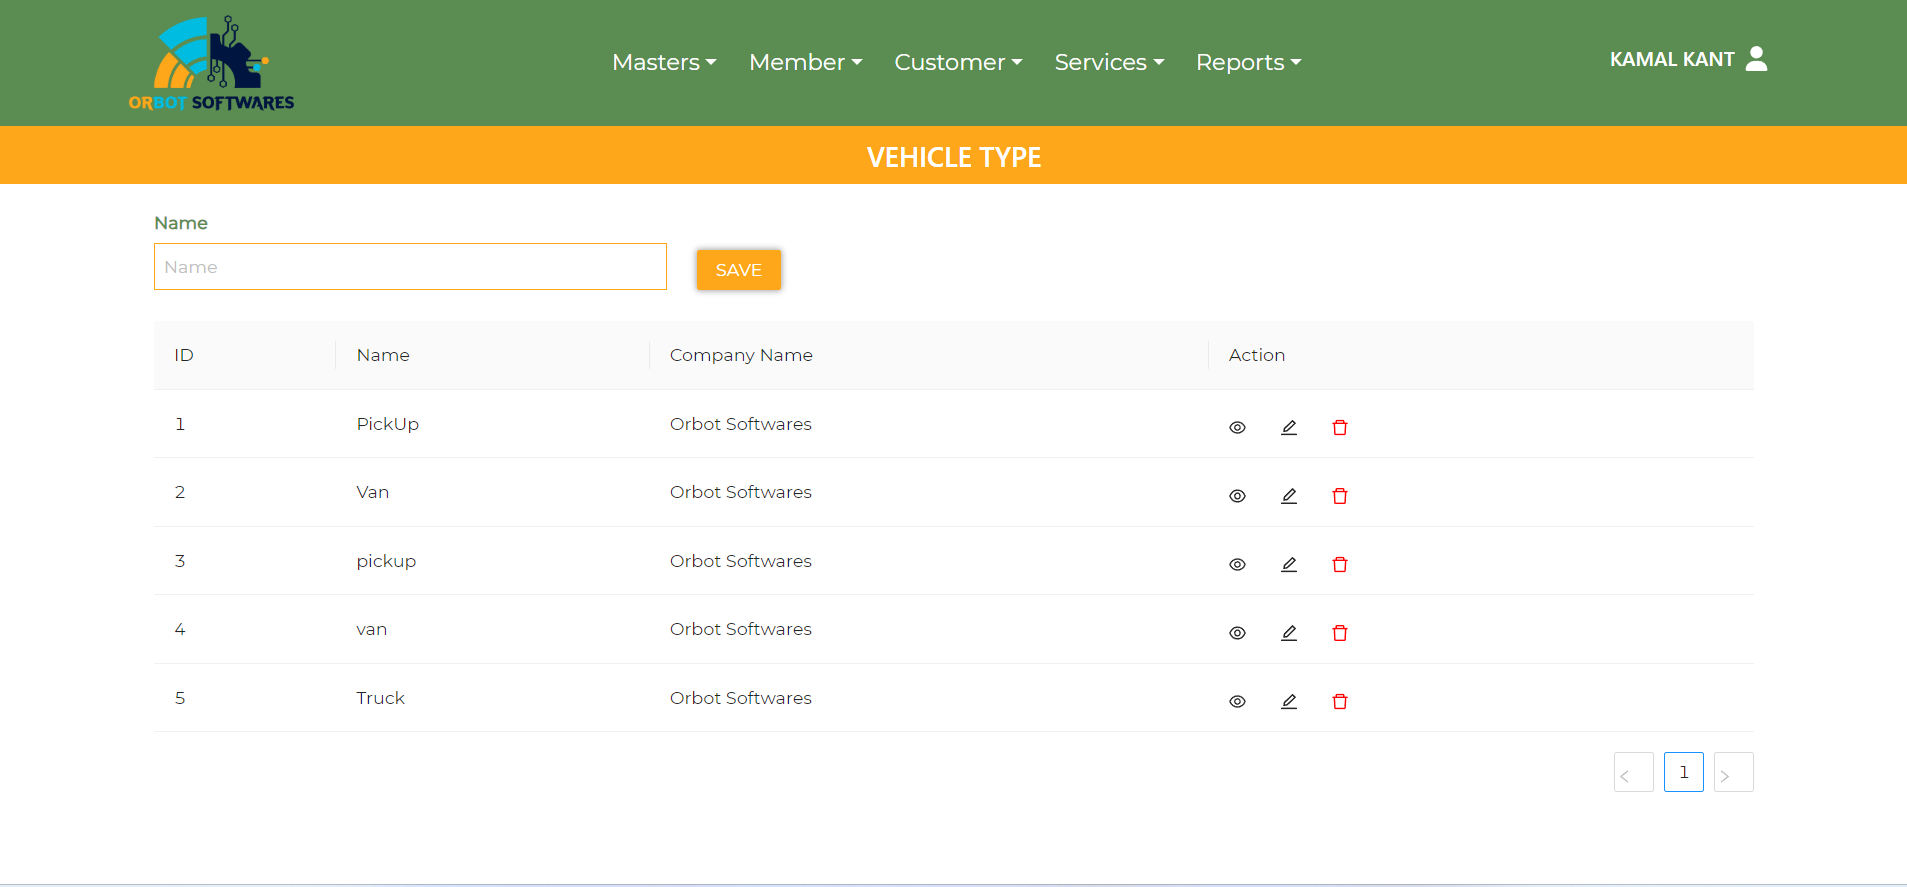
Task: Edit the Truck vehicle type
Action: click(x=1289, y=701)
